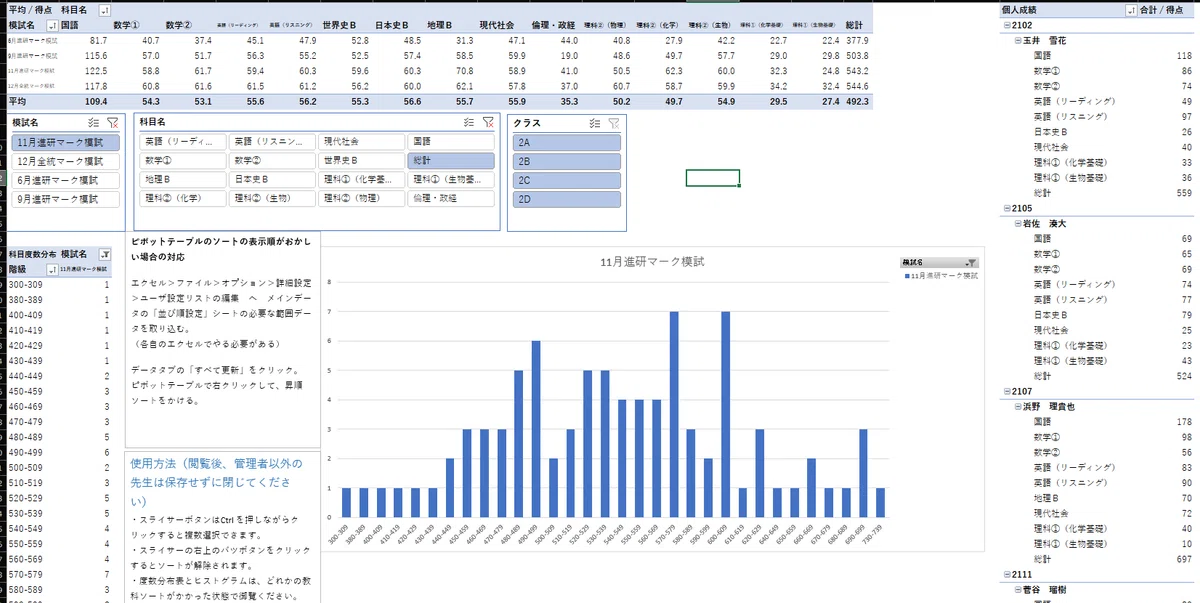This screenshot has width=1200, height=603.
Task: Collapse student group 2111
Action: click(1007, 574)
